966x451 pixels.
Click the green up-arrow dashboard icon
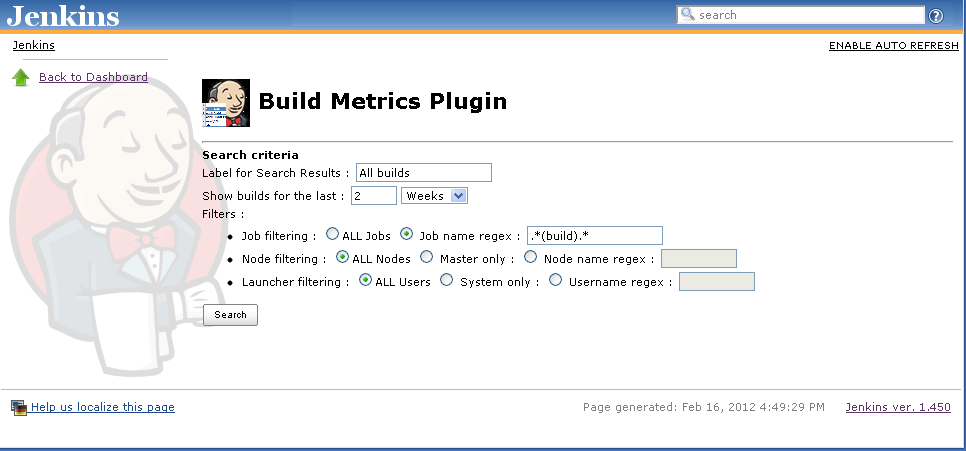tap(21, 78)
